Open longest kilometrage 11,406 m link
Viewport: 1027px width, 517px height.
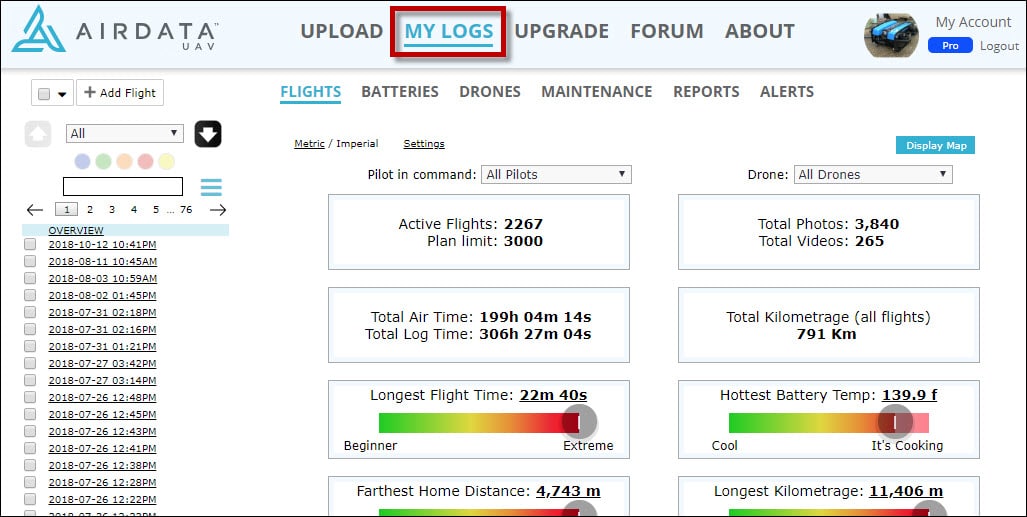click(x=906, y=491)
